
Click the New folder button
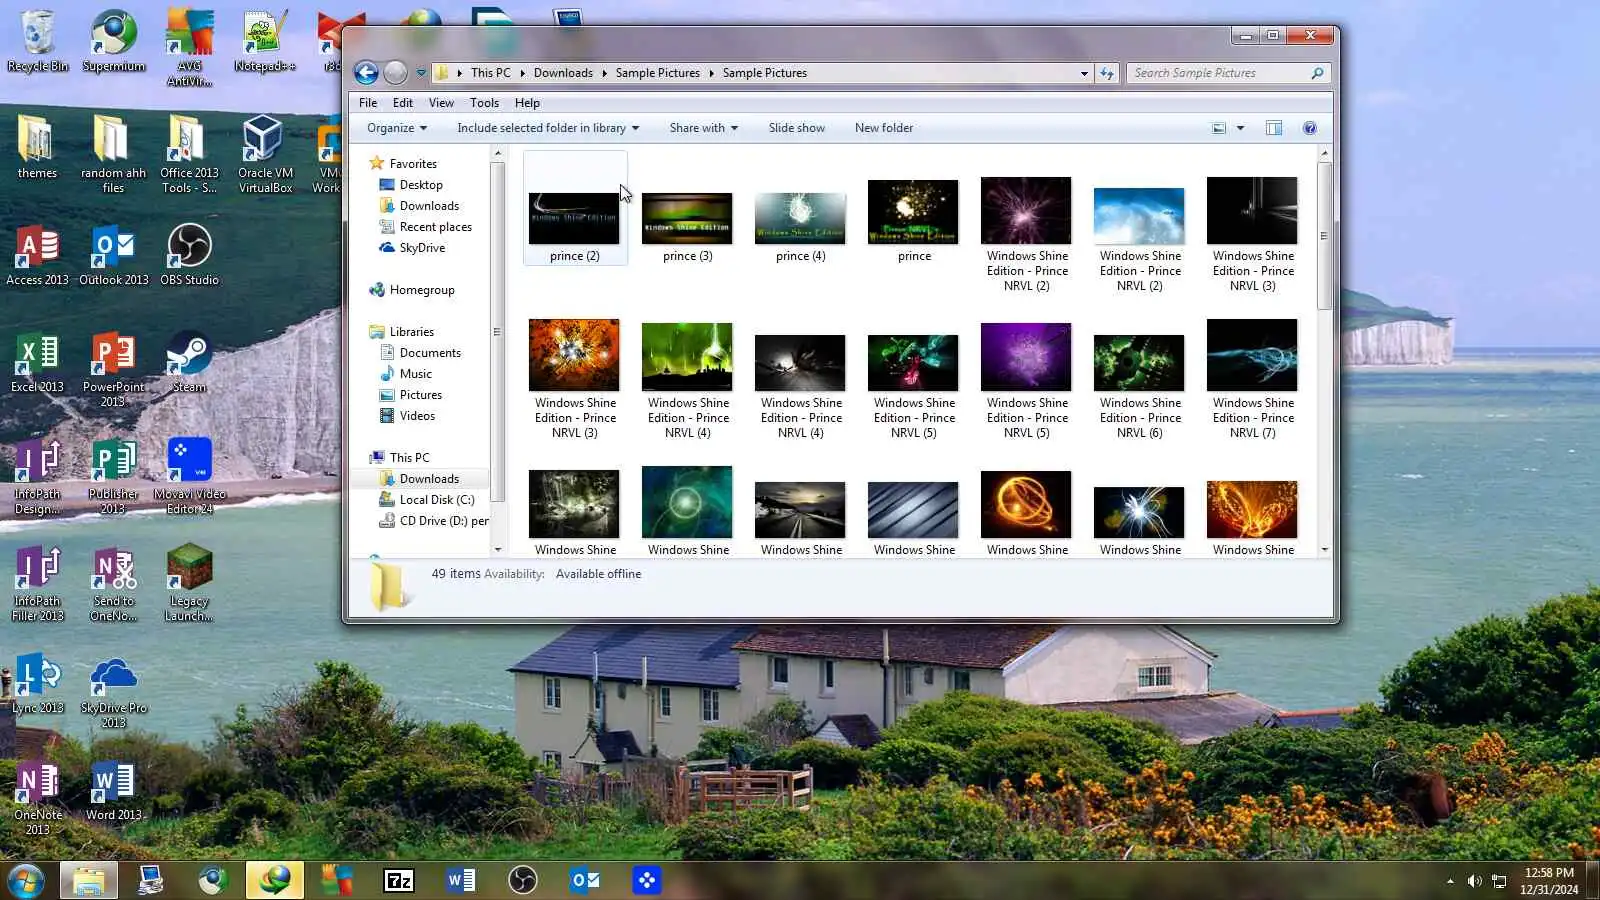click(884, 128)
